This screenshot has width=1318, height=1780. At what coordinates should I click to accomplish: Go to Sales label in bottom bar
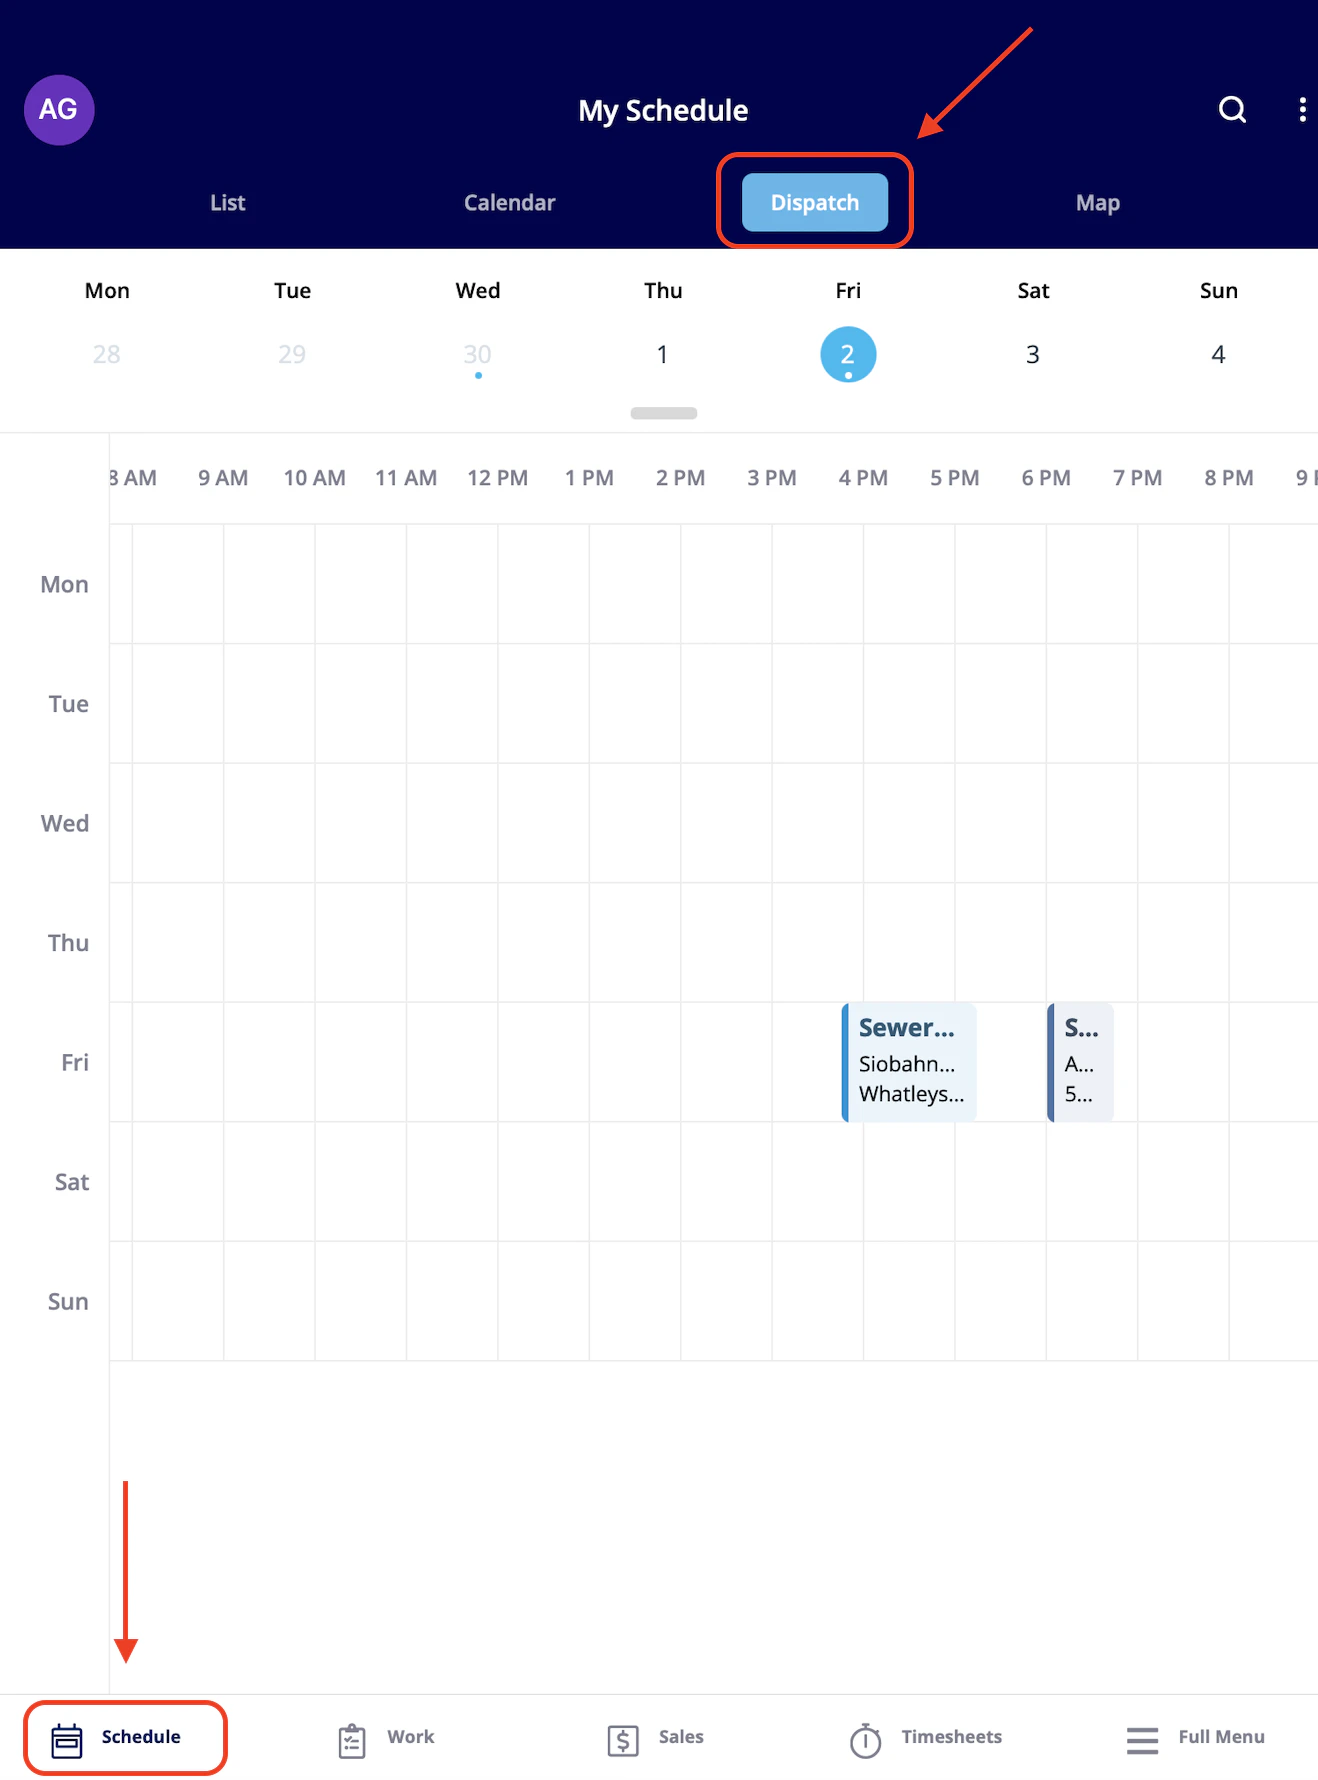[x=681, y=1737]
